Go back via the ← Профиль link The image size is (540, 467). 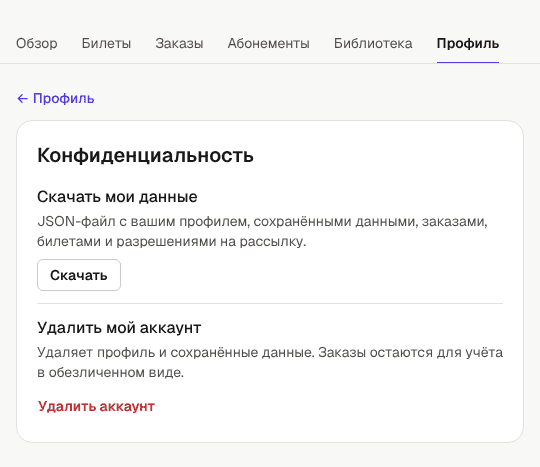click(56, 98)
